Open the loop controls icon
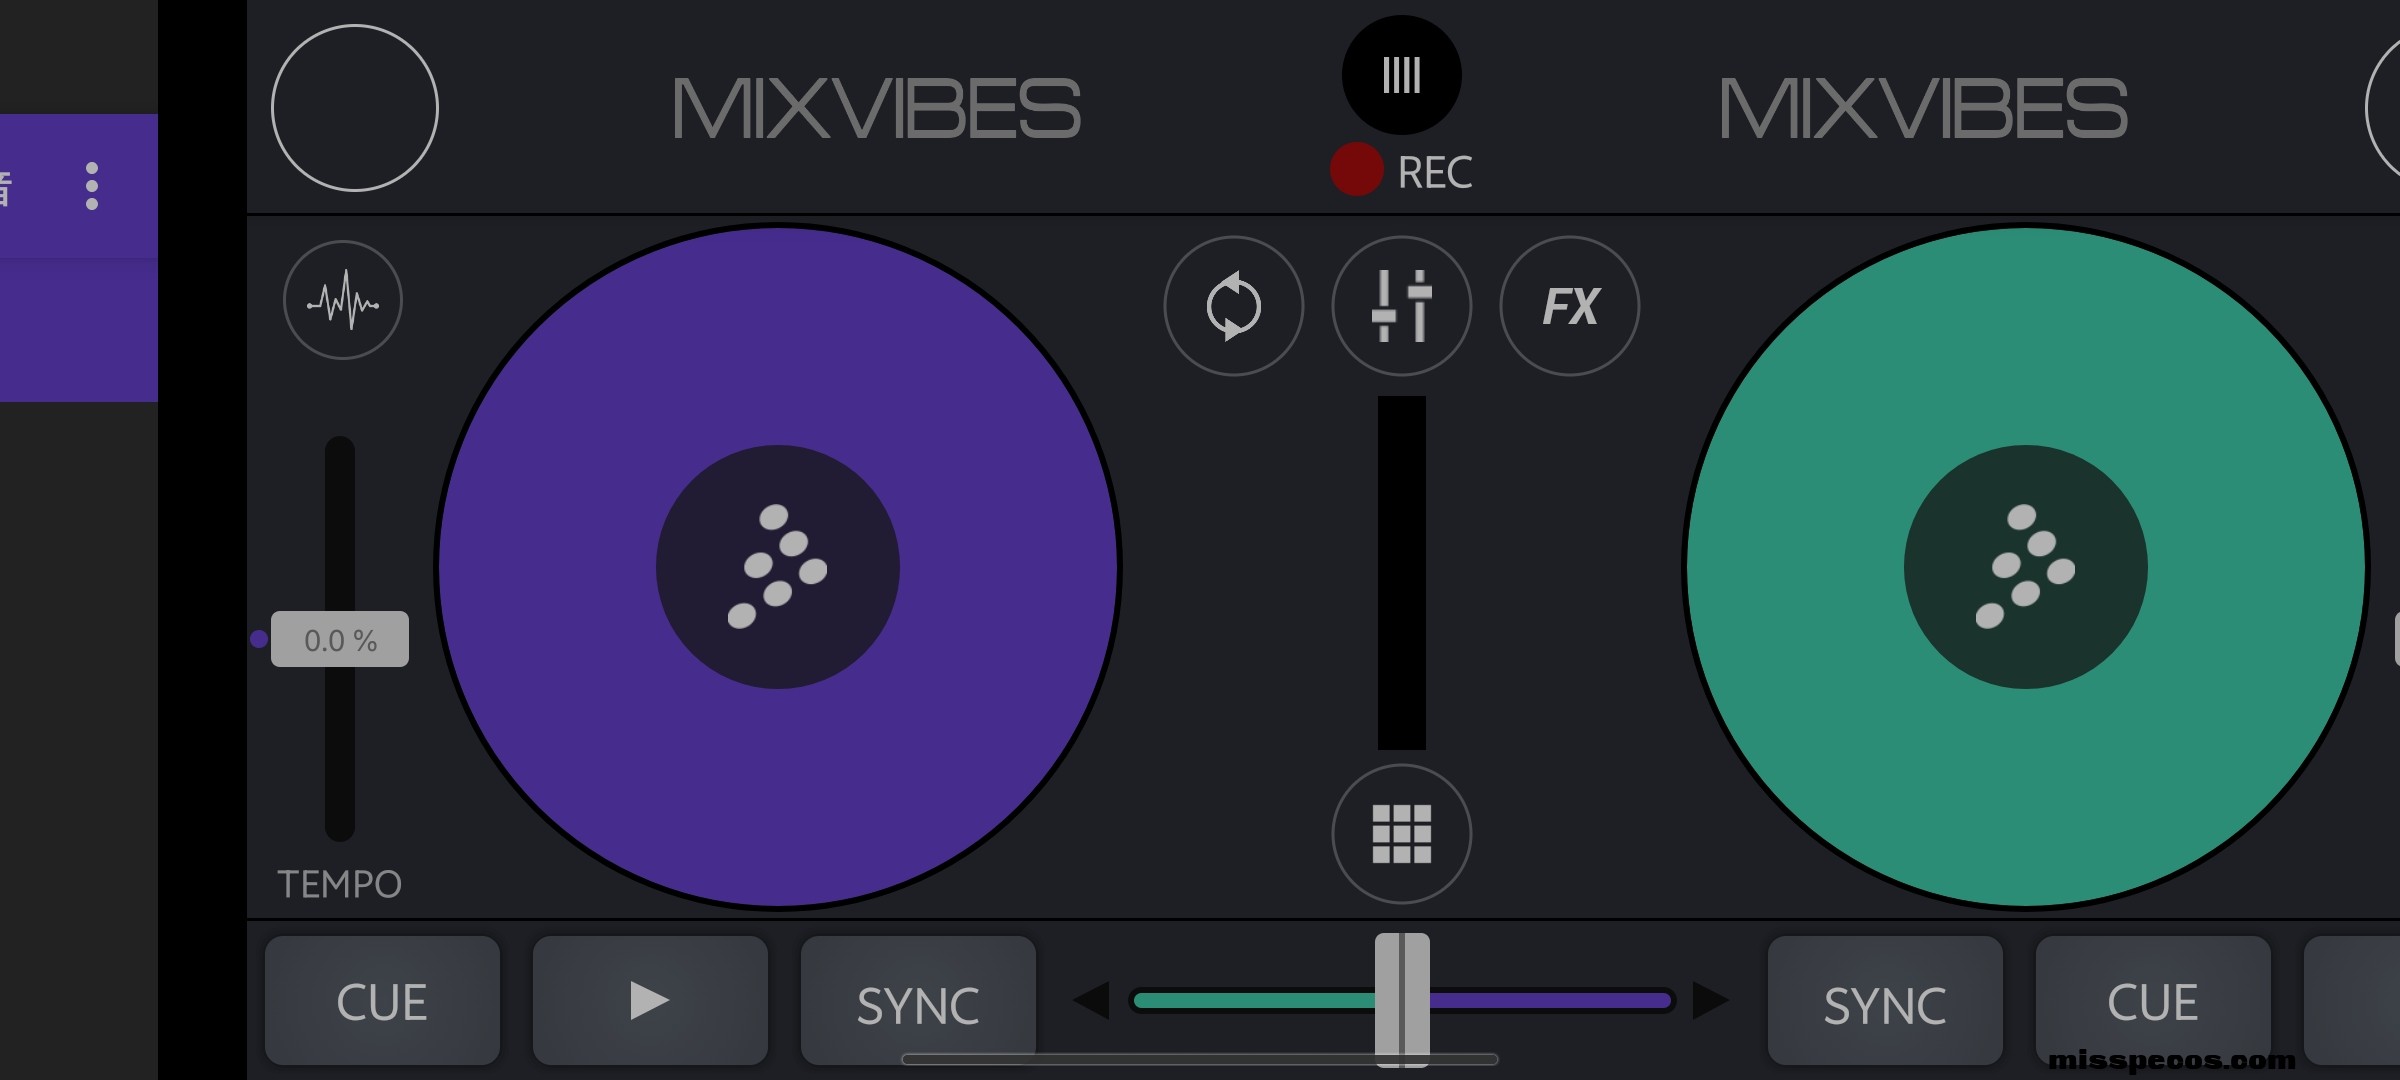The image size is (2400, 1080). click(x=1233, y=306)
